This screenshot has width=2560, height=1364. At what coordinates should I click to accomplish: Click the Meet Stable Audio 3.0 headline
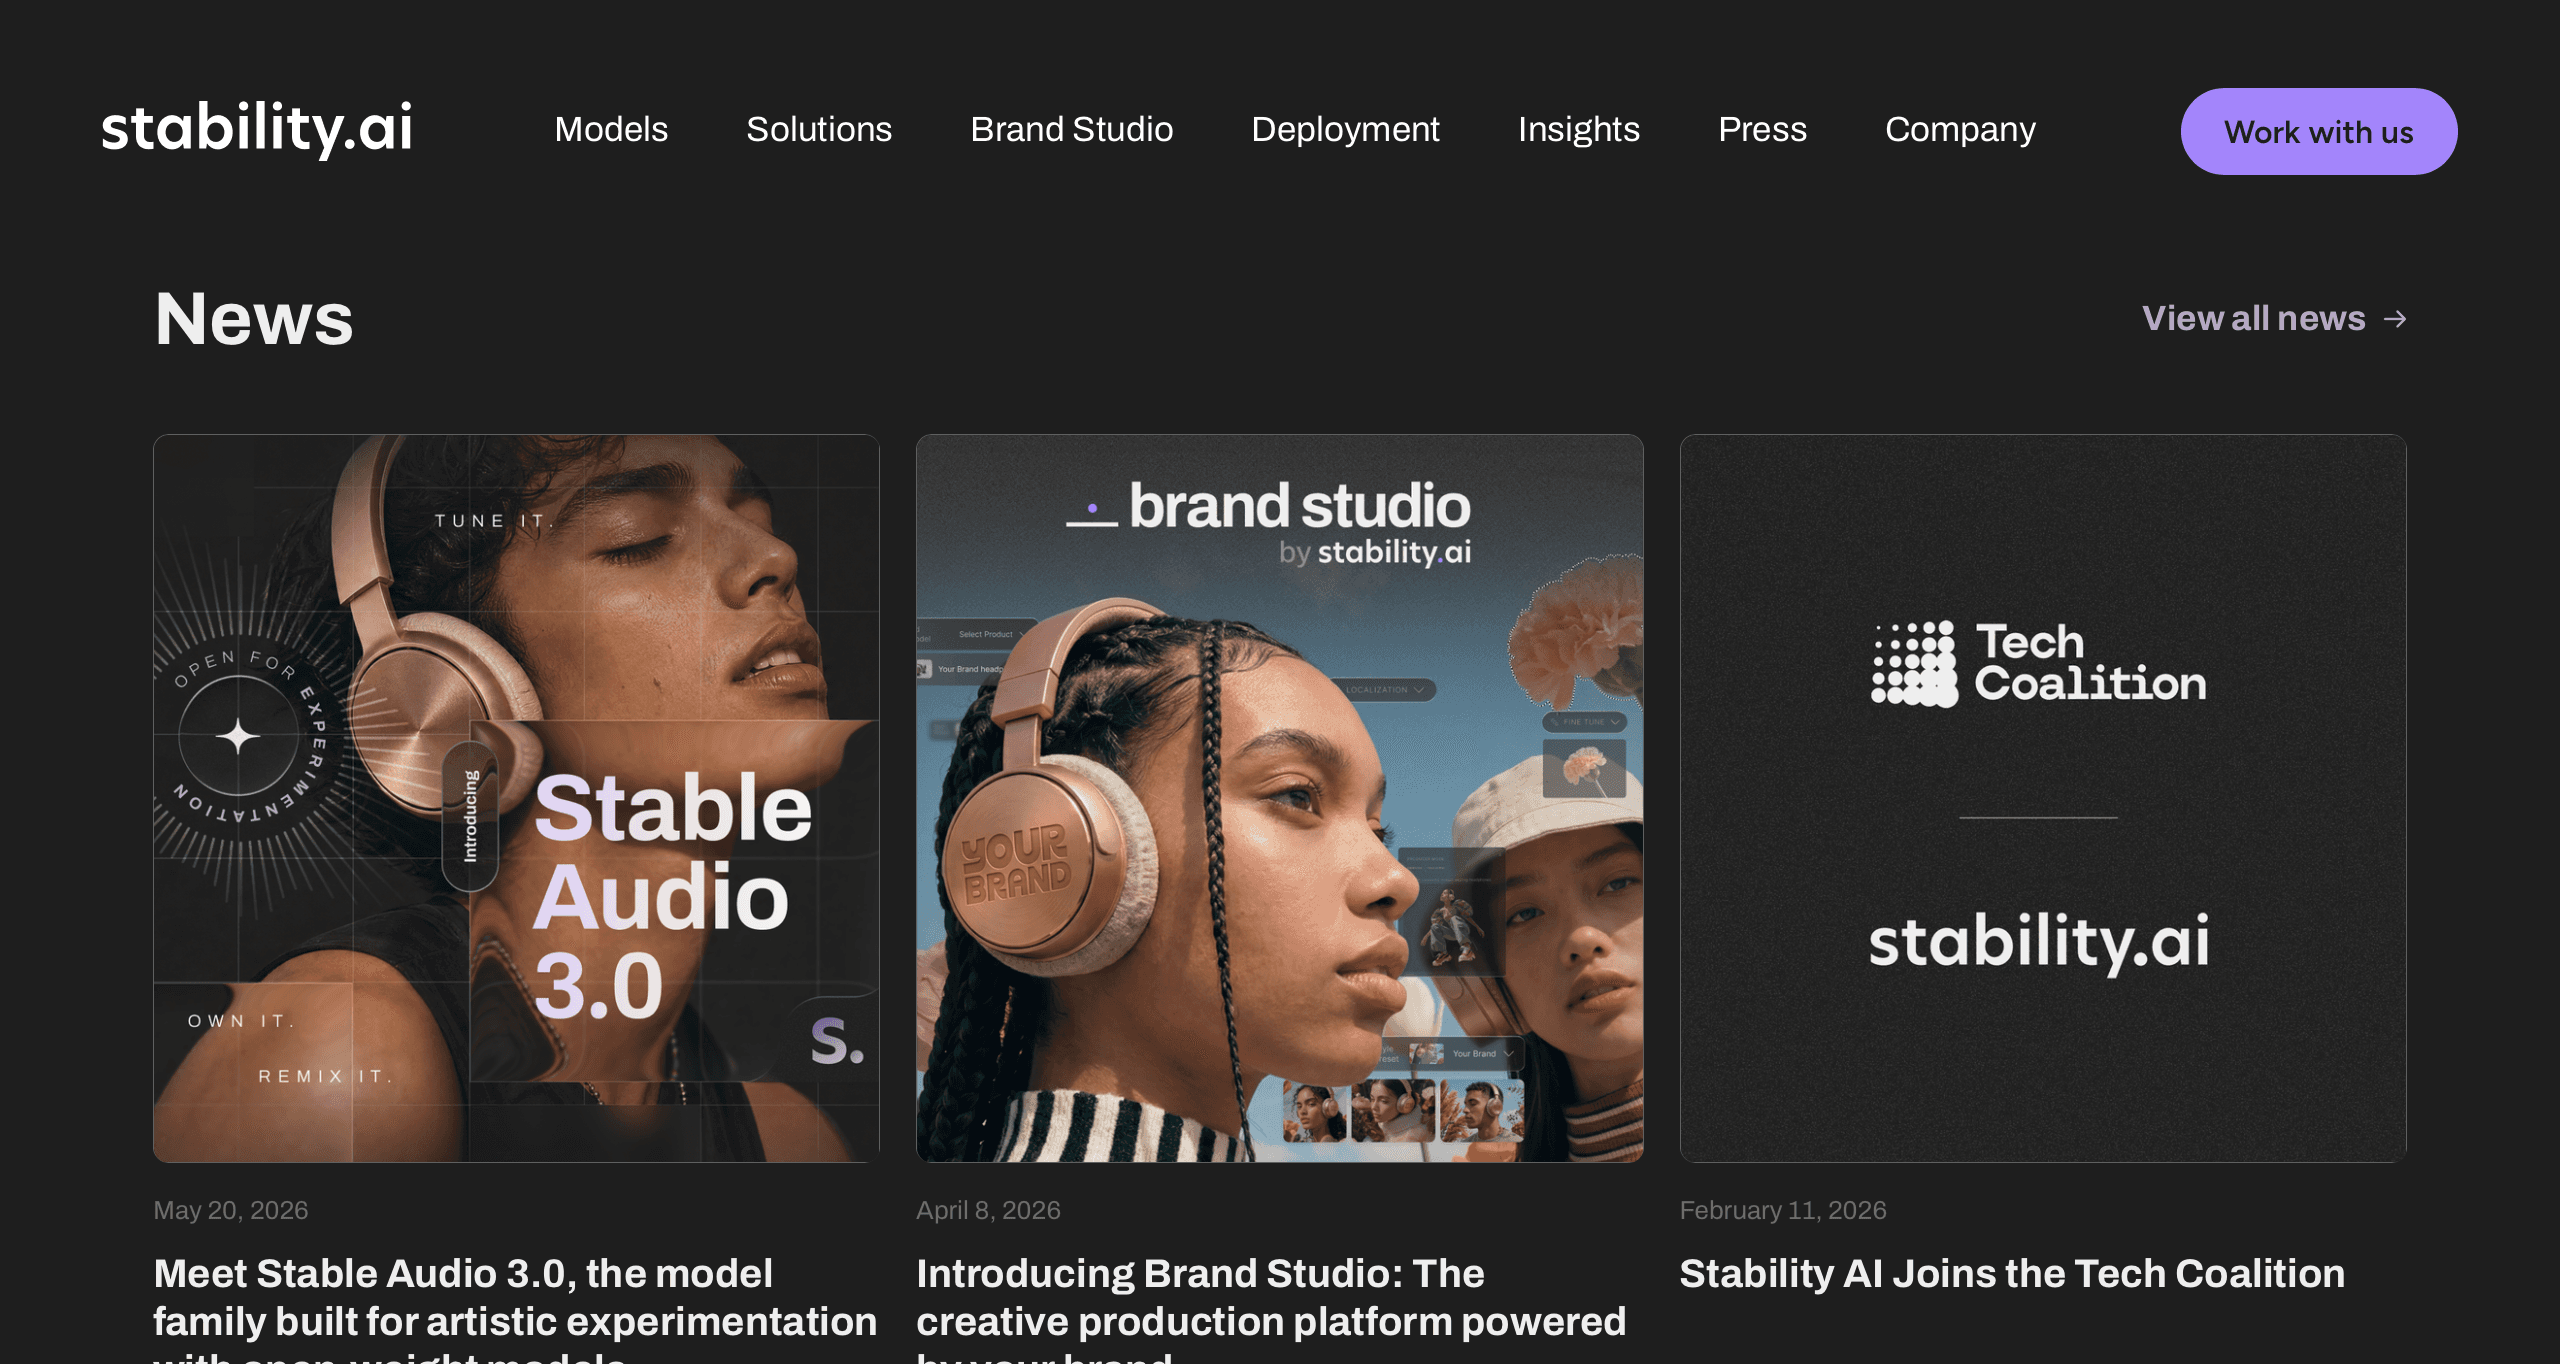point(515,1307)
